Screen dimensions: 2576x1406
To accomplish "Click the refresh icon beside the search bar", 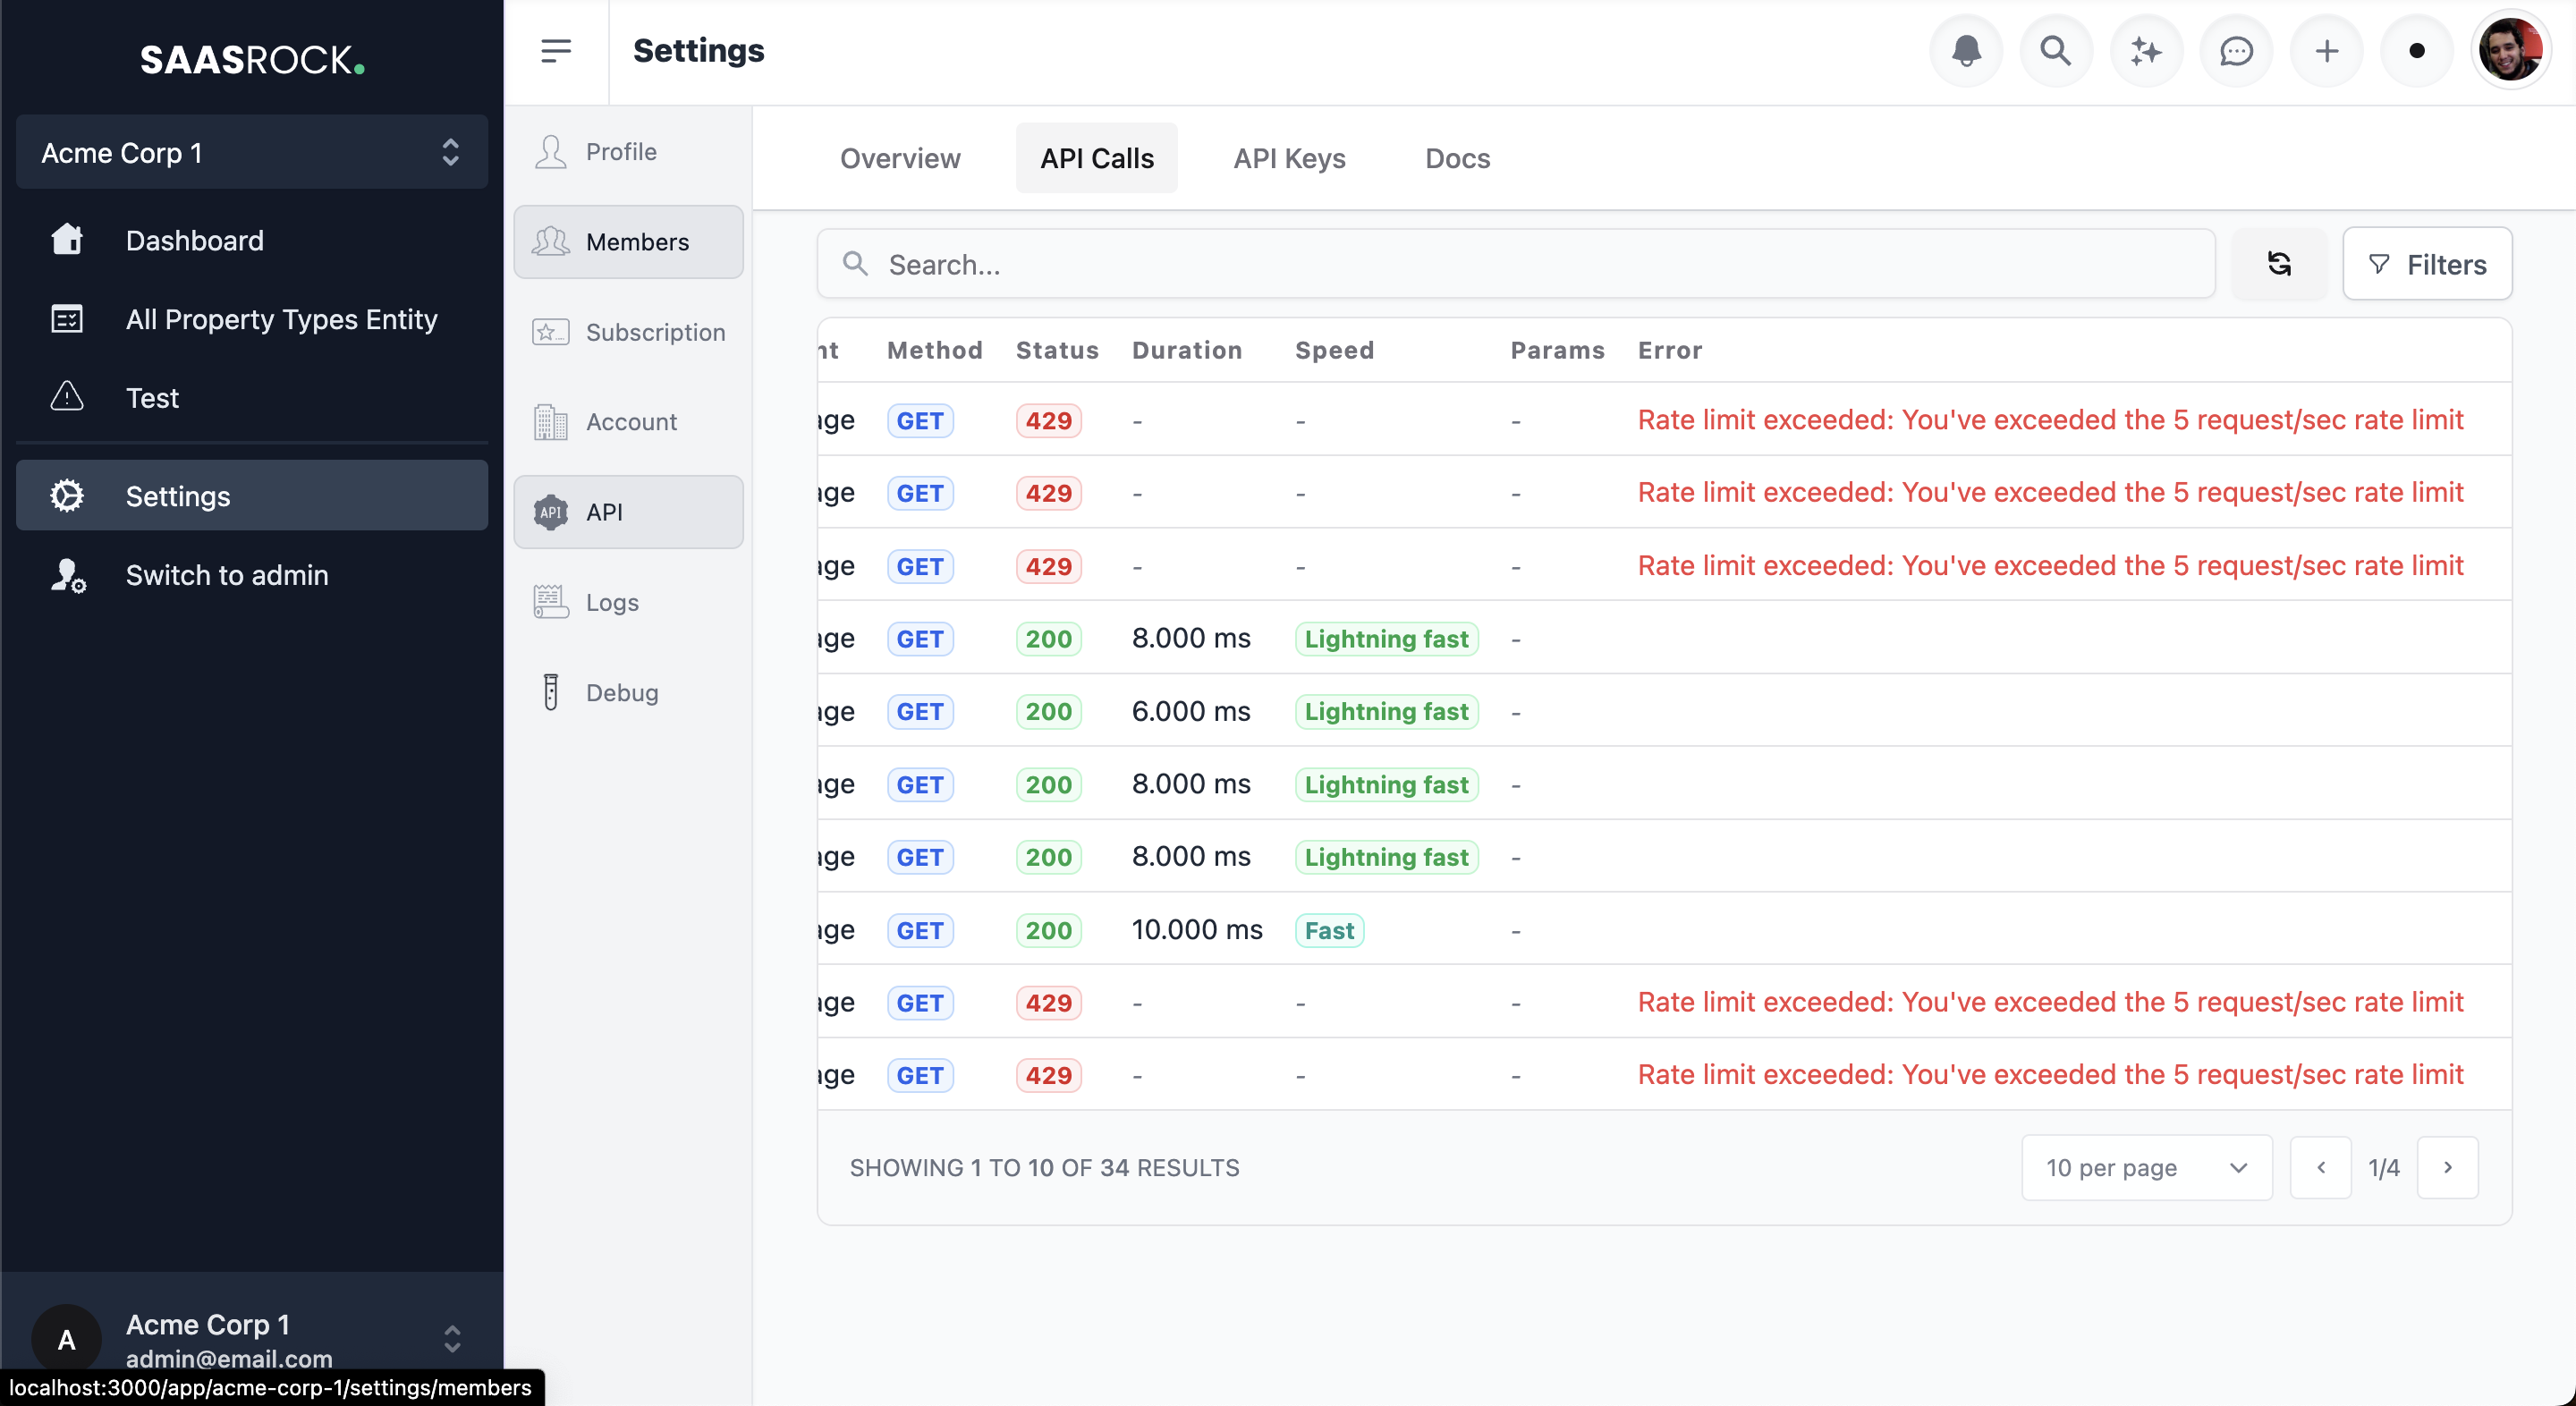I will pyautogui.click(x=2279, y=263).
